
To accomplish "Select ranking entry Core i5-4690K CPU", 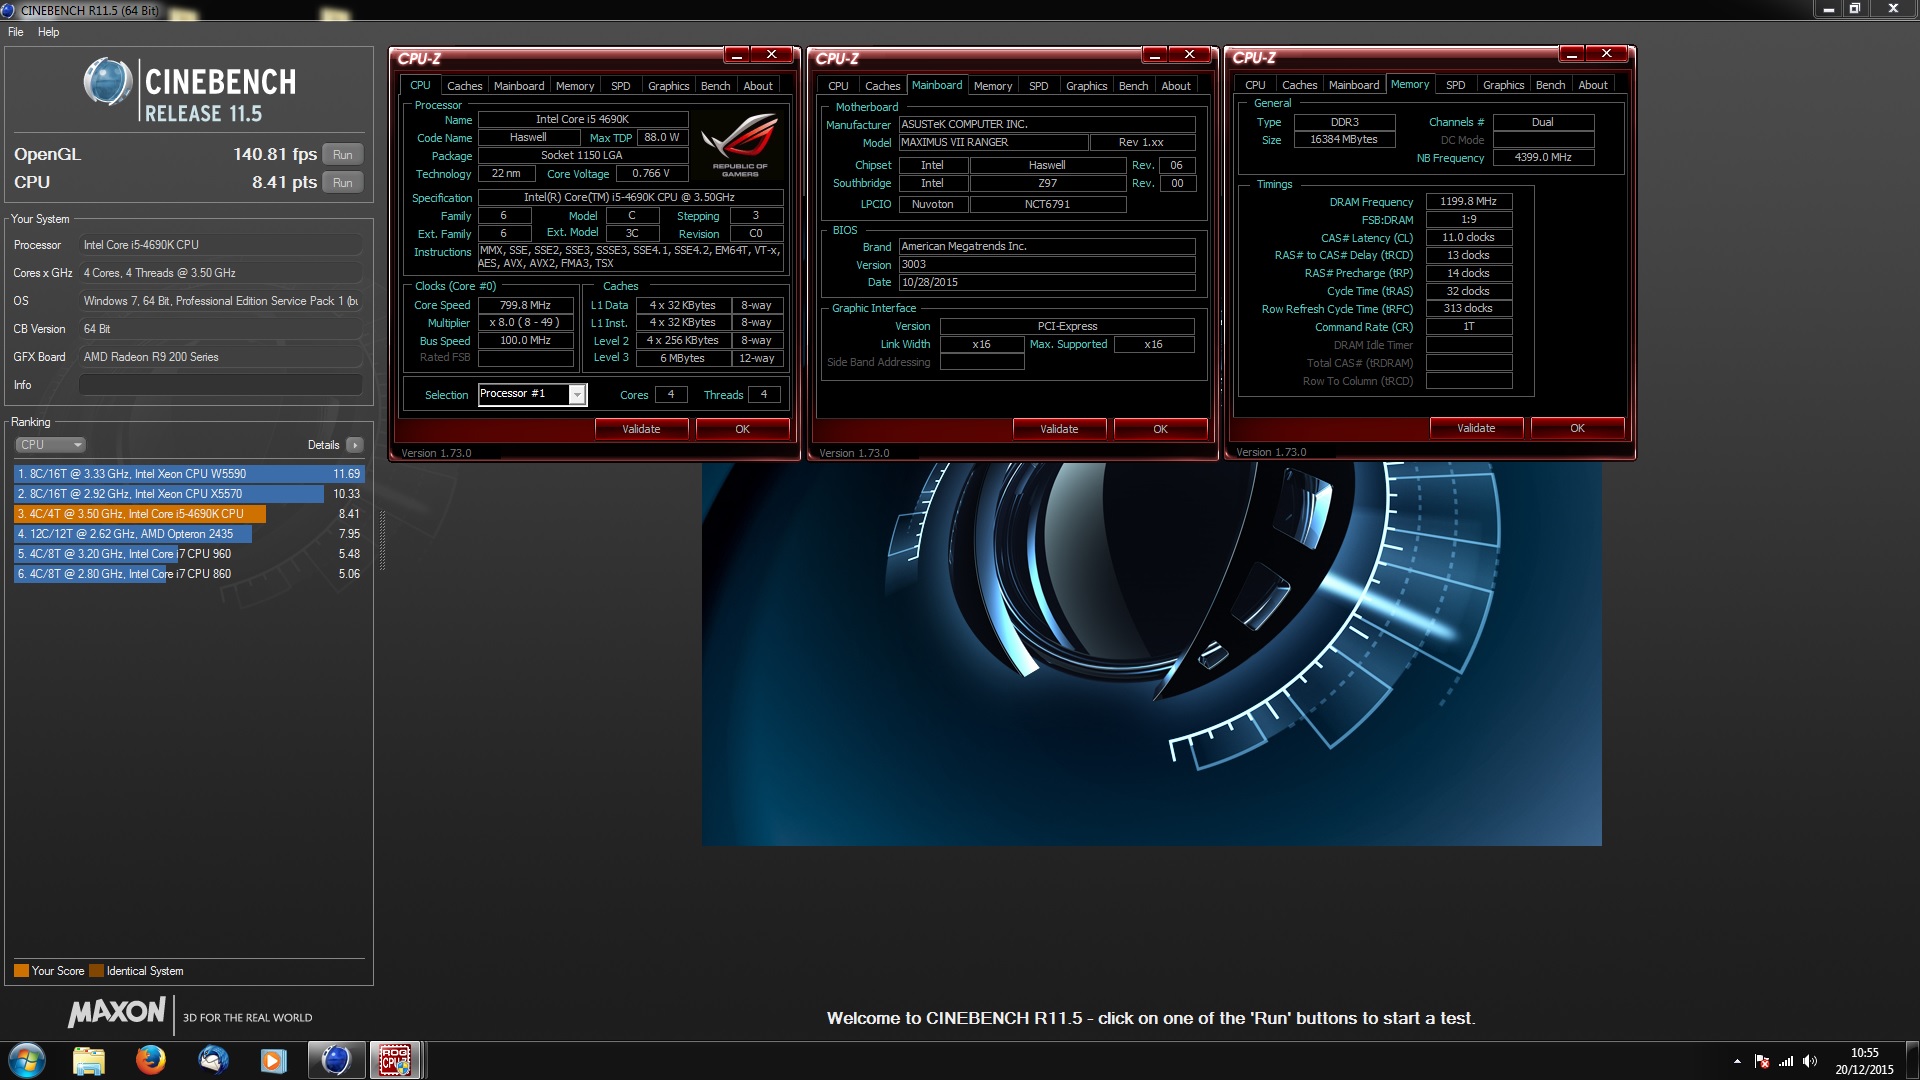I will (189, 514).
